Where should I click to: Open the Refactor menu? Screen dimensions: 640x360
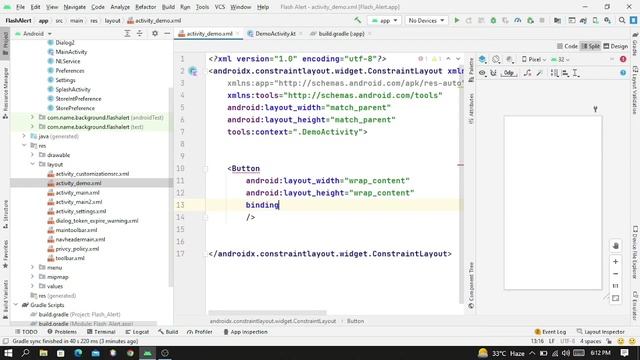click(145, 7)
